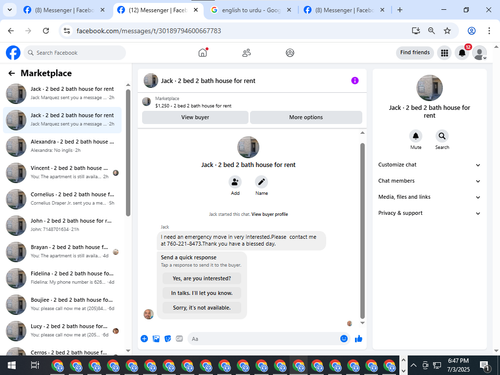This screenshot has width=500, height=375.
Task: Open the Friends icon in top navigation
Action: [x=246, y=53]
